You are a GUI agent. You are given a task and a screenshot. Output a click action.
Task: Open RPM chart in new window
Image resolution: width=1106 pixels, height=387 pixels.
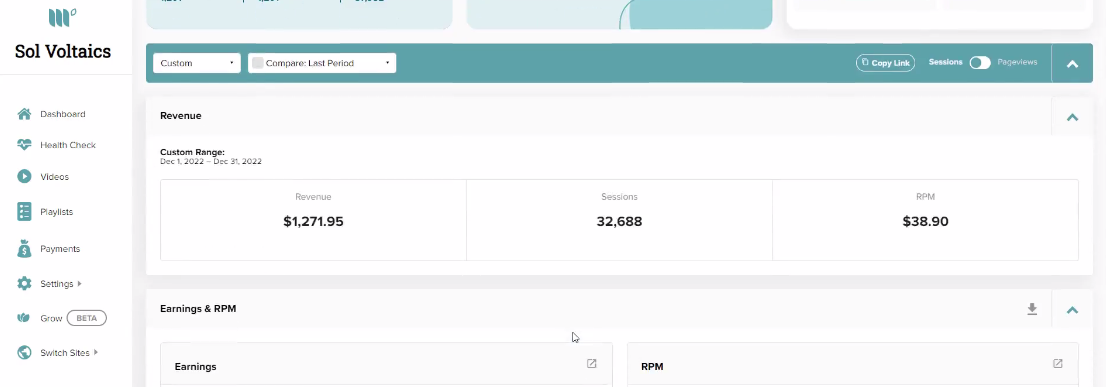pos(1058,364)
